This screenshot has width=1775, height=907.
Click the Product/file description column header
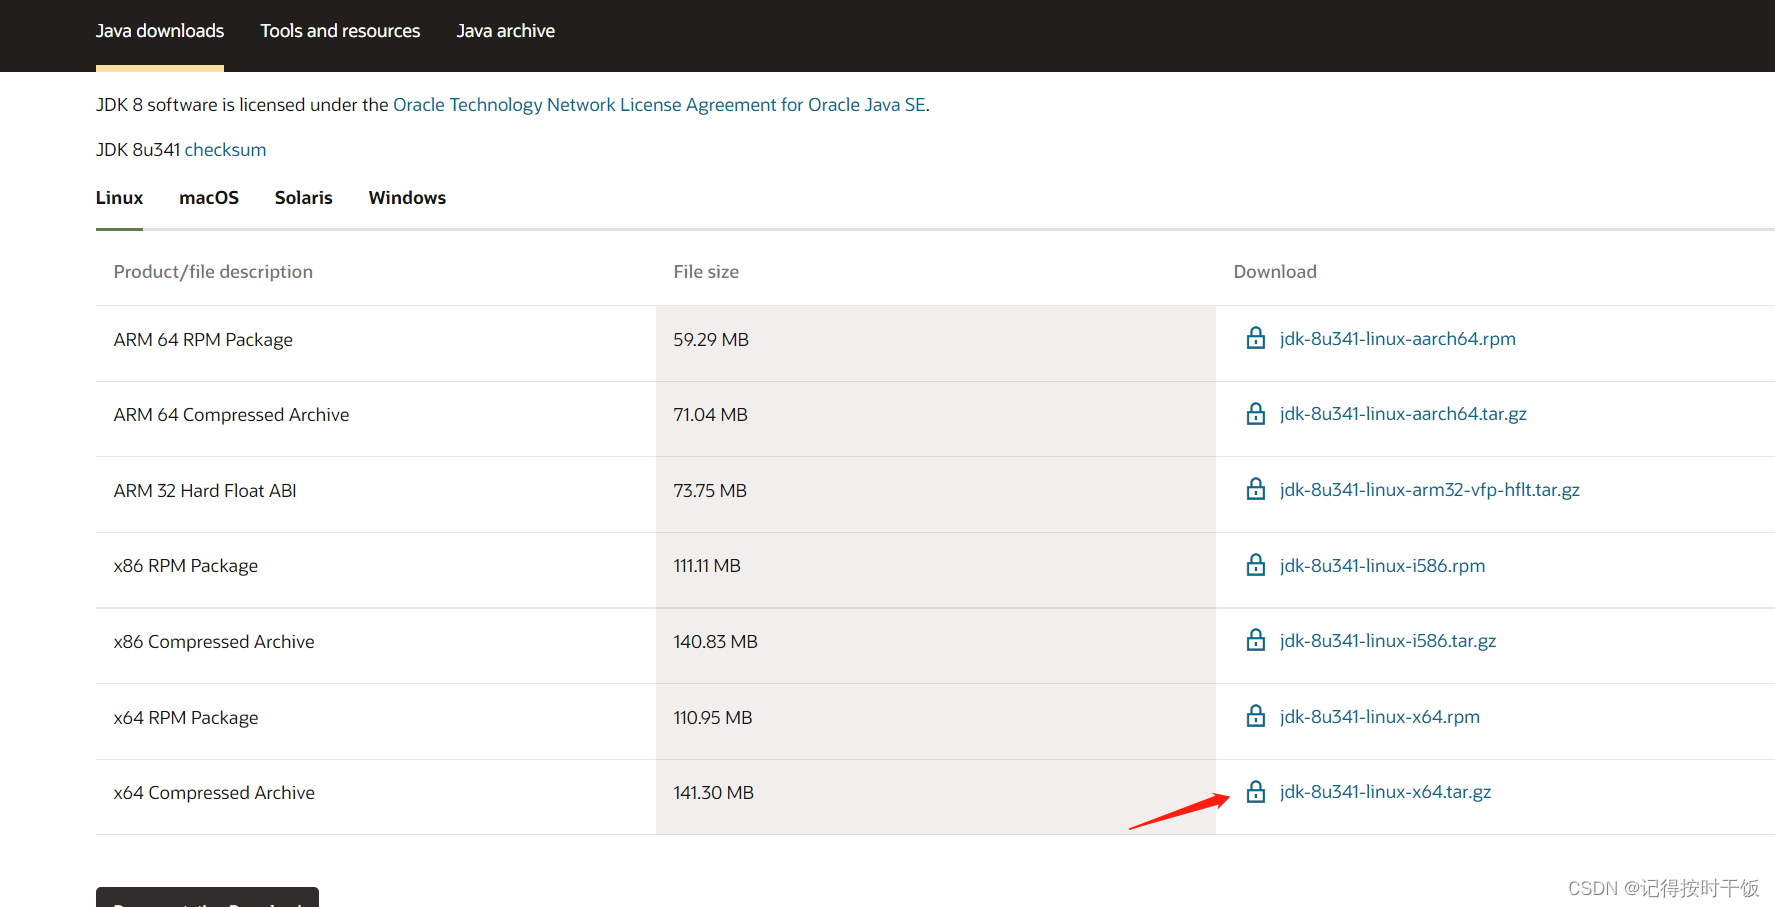point(213,272)
